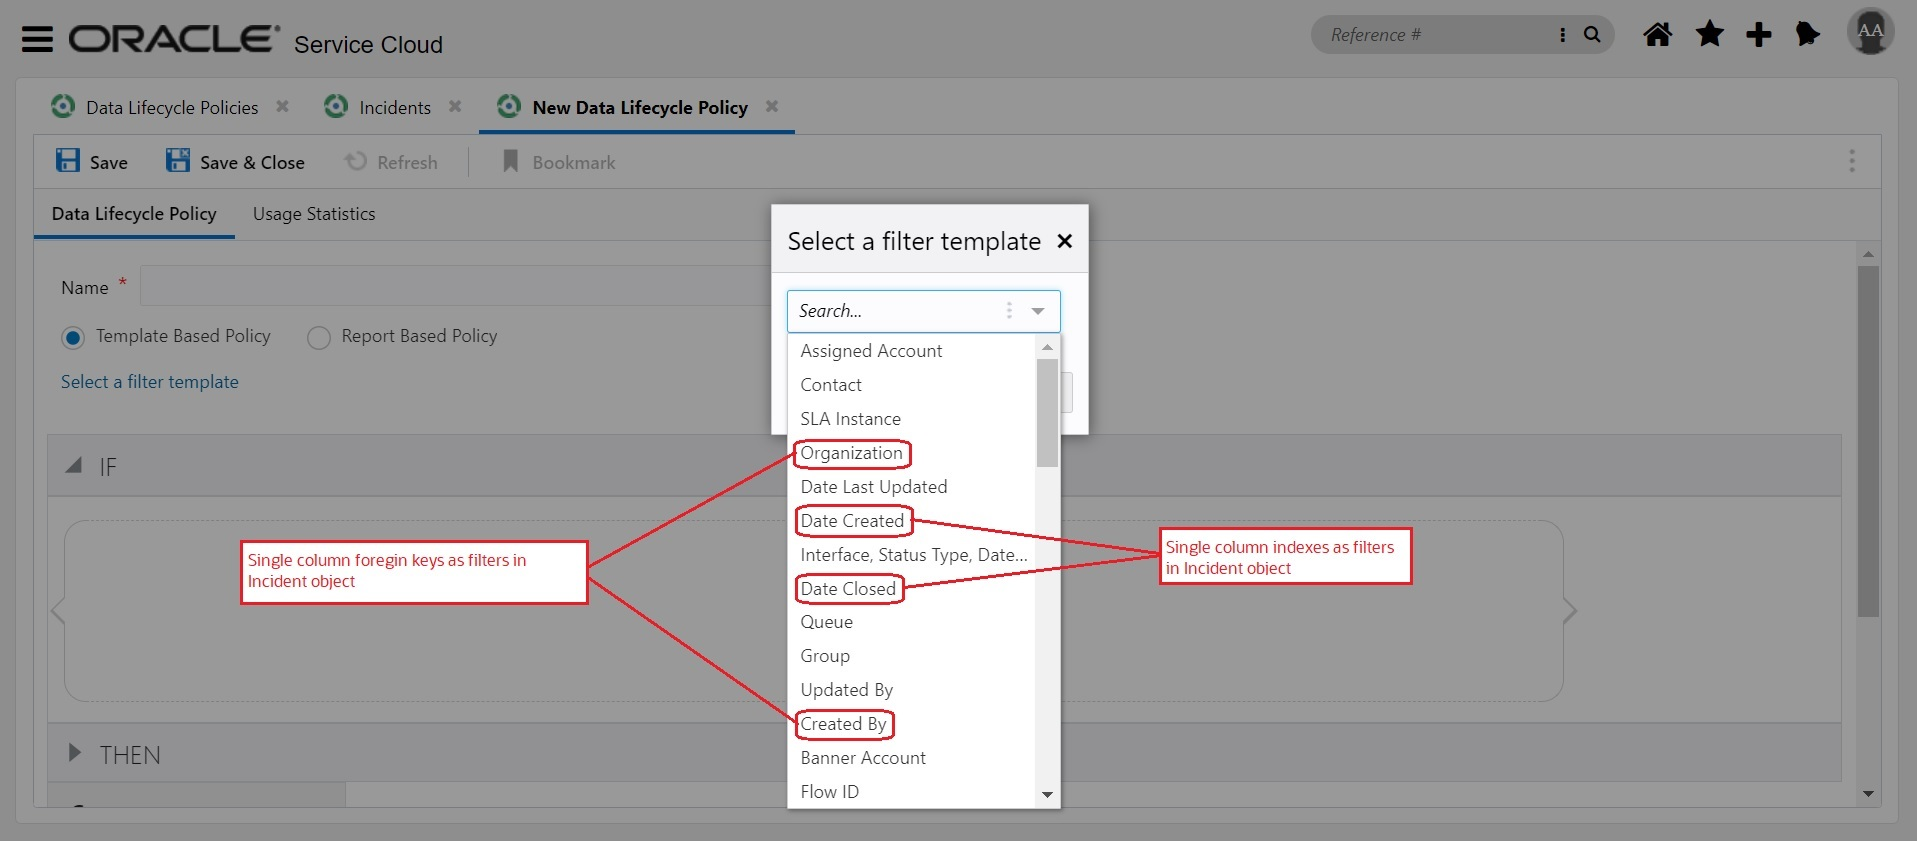1917x841 pixels.
Task: Click the dropdown list scrollbar thumb
Action: coord(1047,412)
